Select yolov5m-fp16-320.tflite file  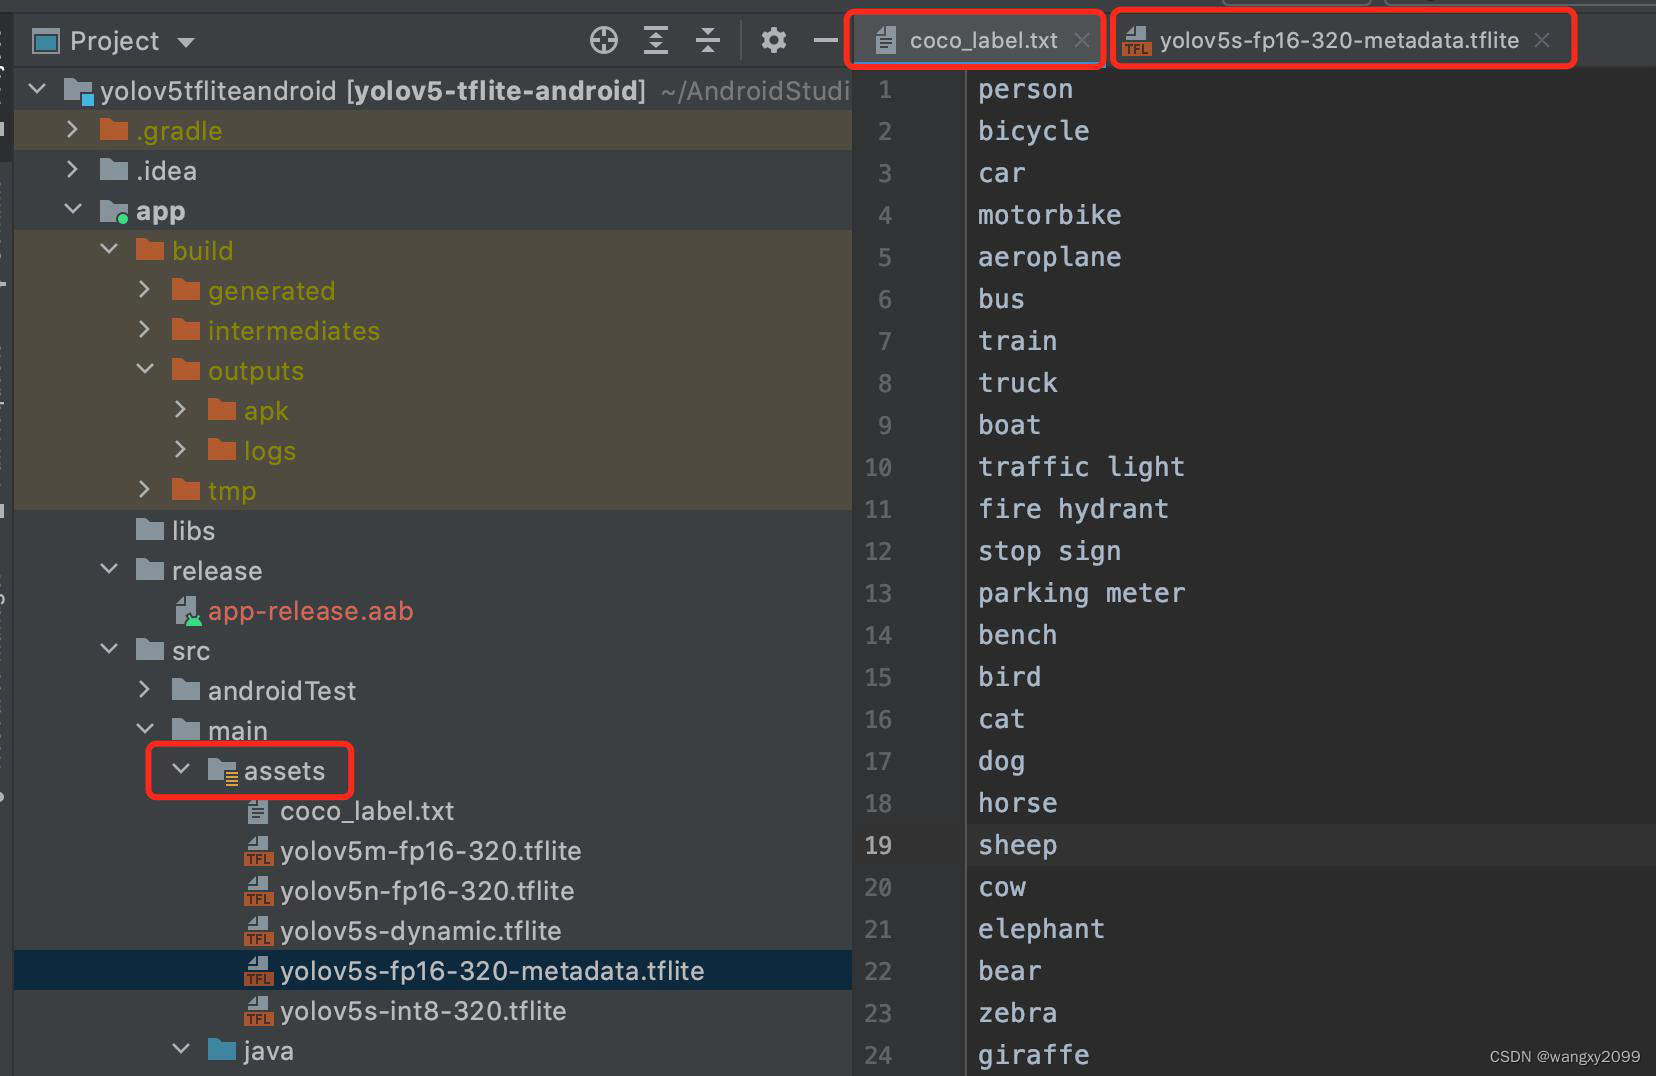click(431, 851)
